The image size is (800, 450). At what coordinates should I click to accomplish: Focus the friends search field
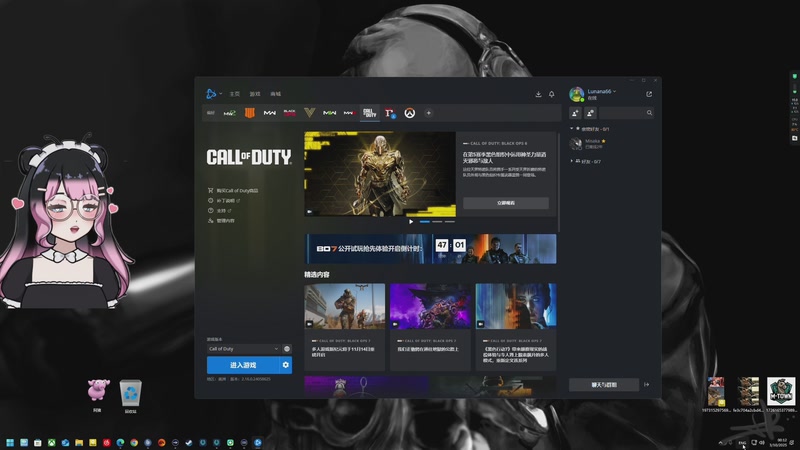click(x=627, y=113)
